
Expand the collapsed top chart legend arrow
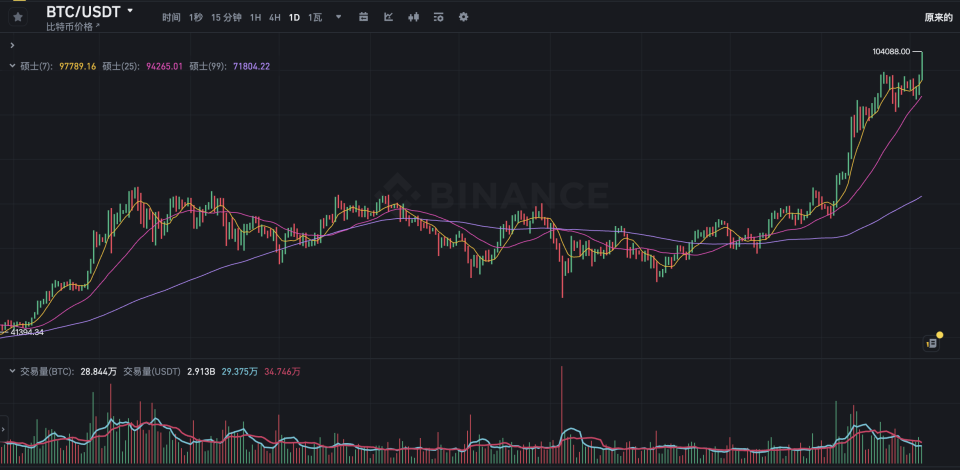point(10,45)
